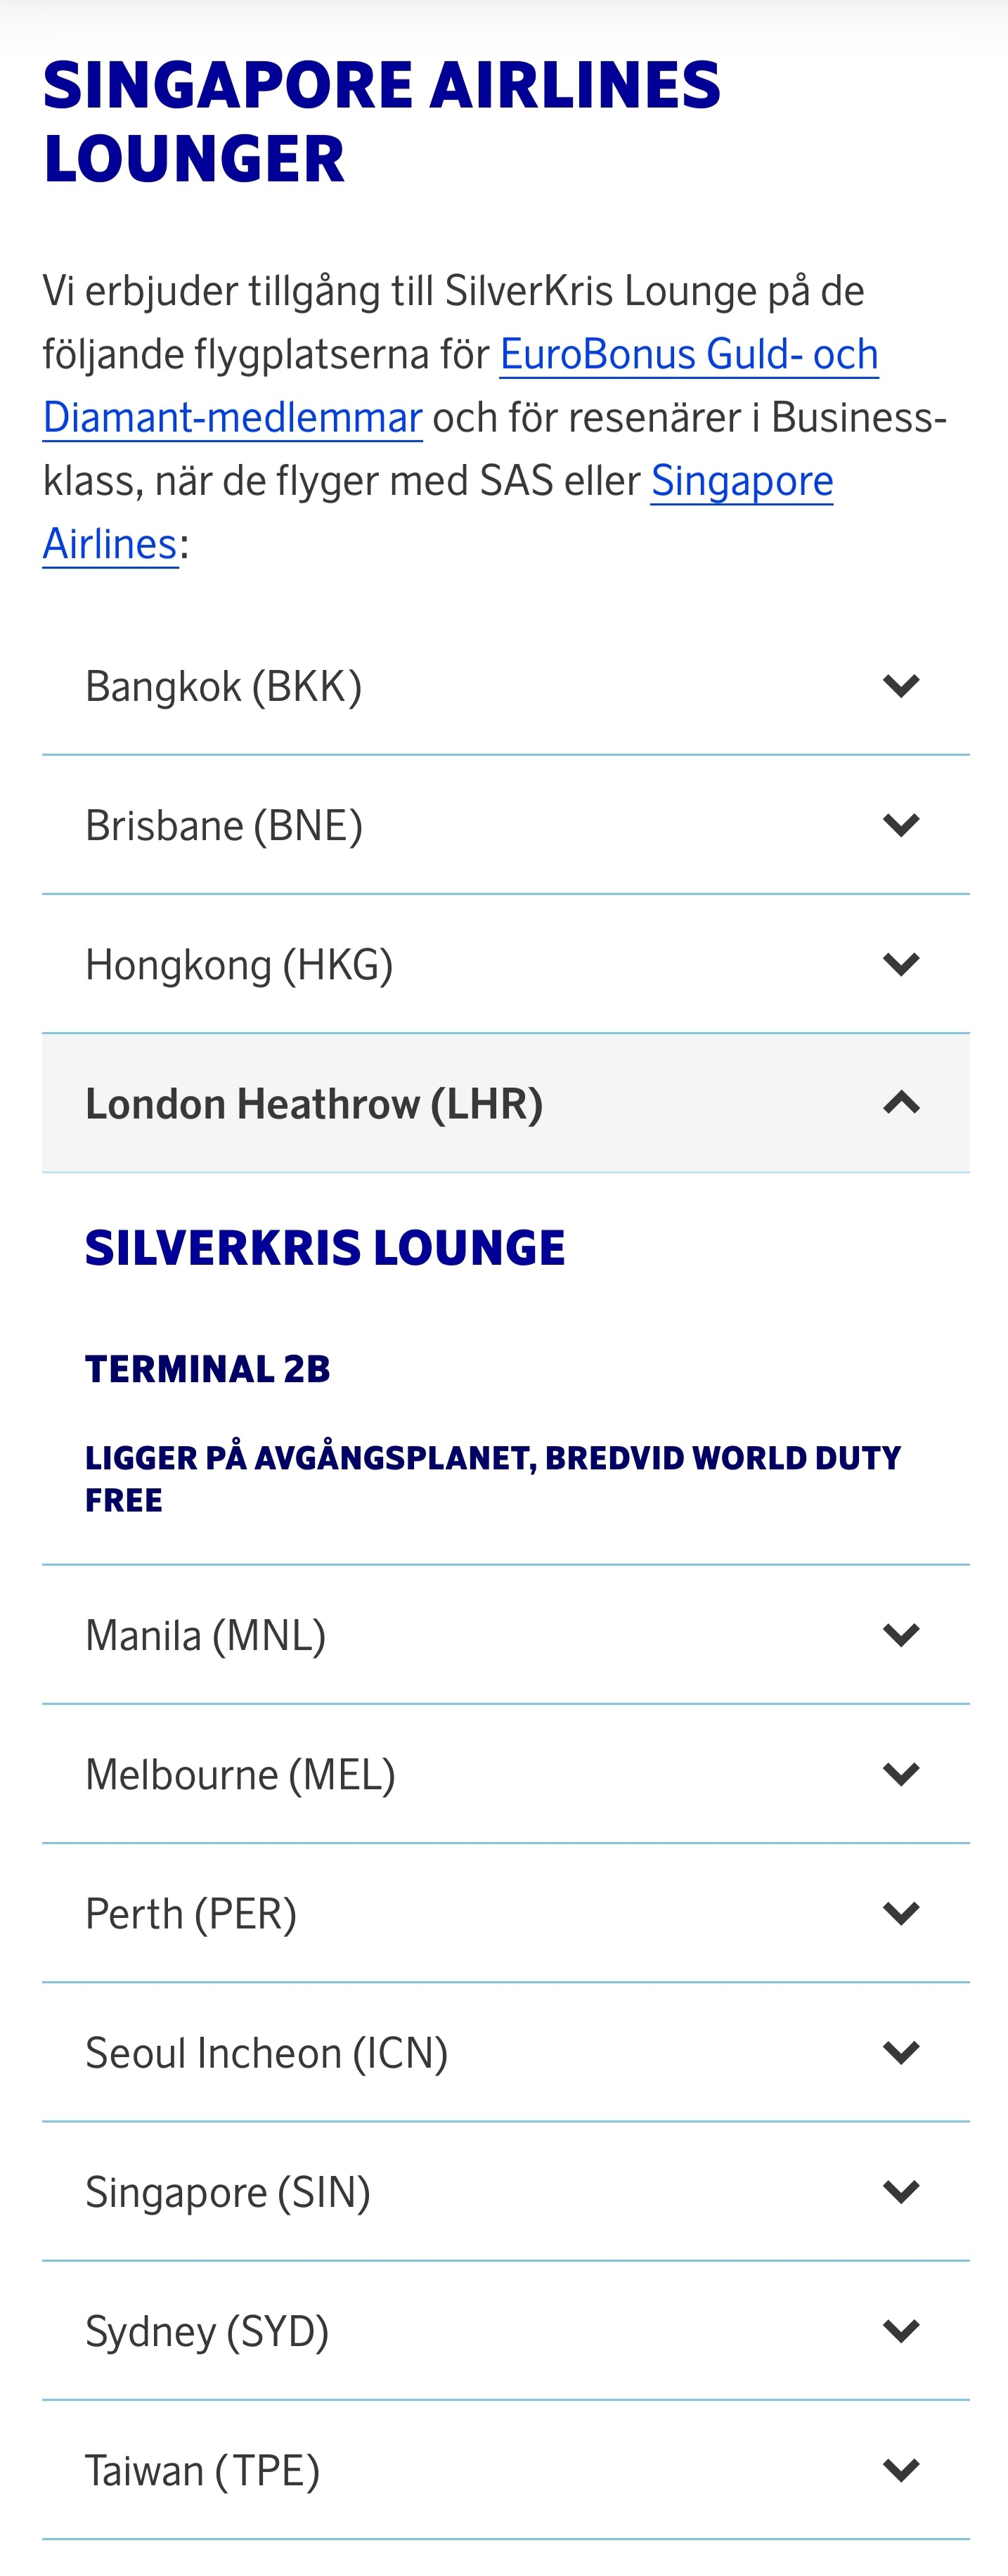This screenshot has width=1008, height=2576.
Task: Click the Singapore Airlines Lounger page title
Action: tap(381, 121)
